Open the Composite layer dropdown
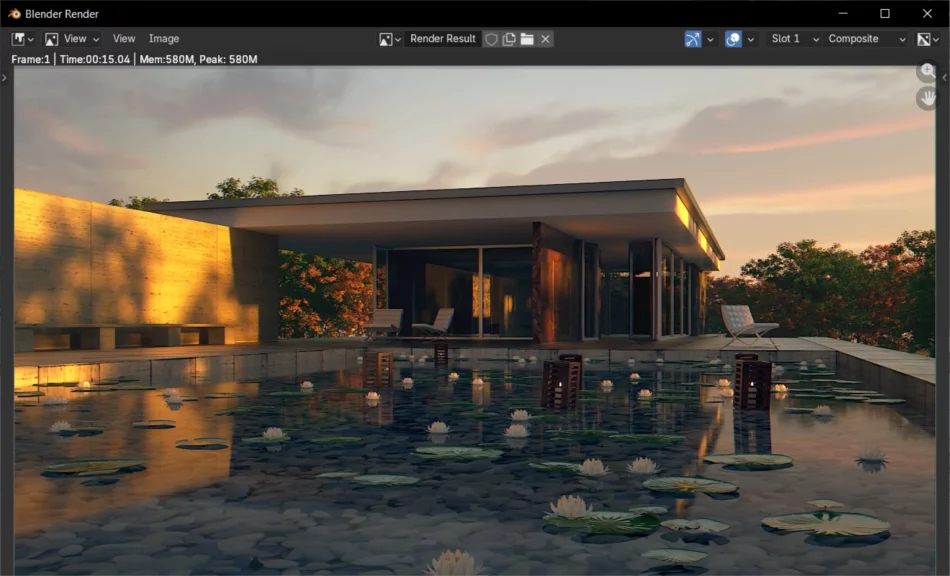The image size is (950, 576). click(x=866, y=39)
